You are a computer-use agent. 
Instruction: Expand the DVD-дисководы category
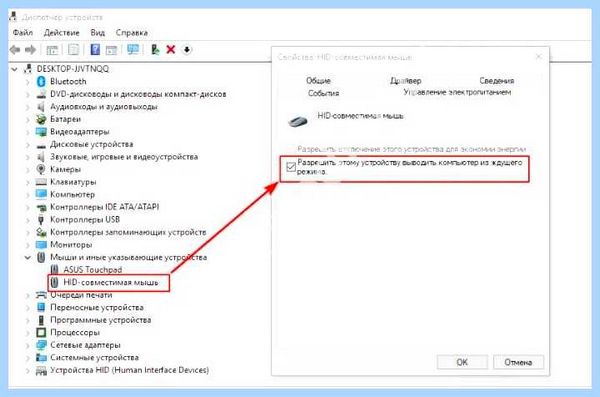point(27,94)
